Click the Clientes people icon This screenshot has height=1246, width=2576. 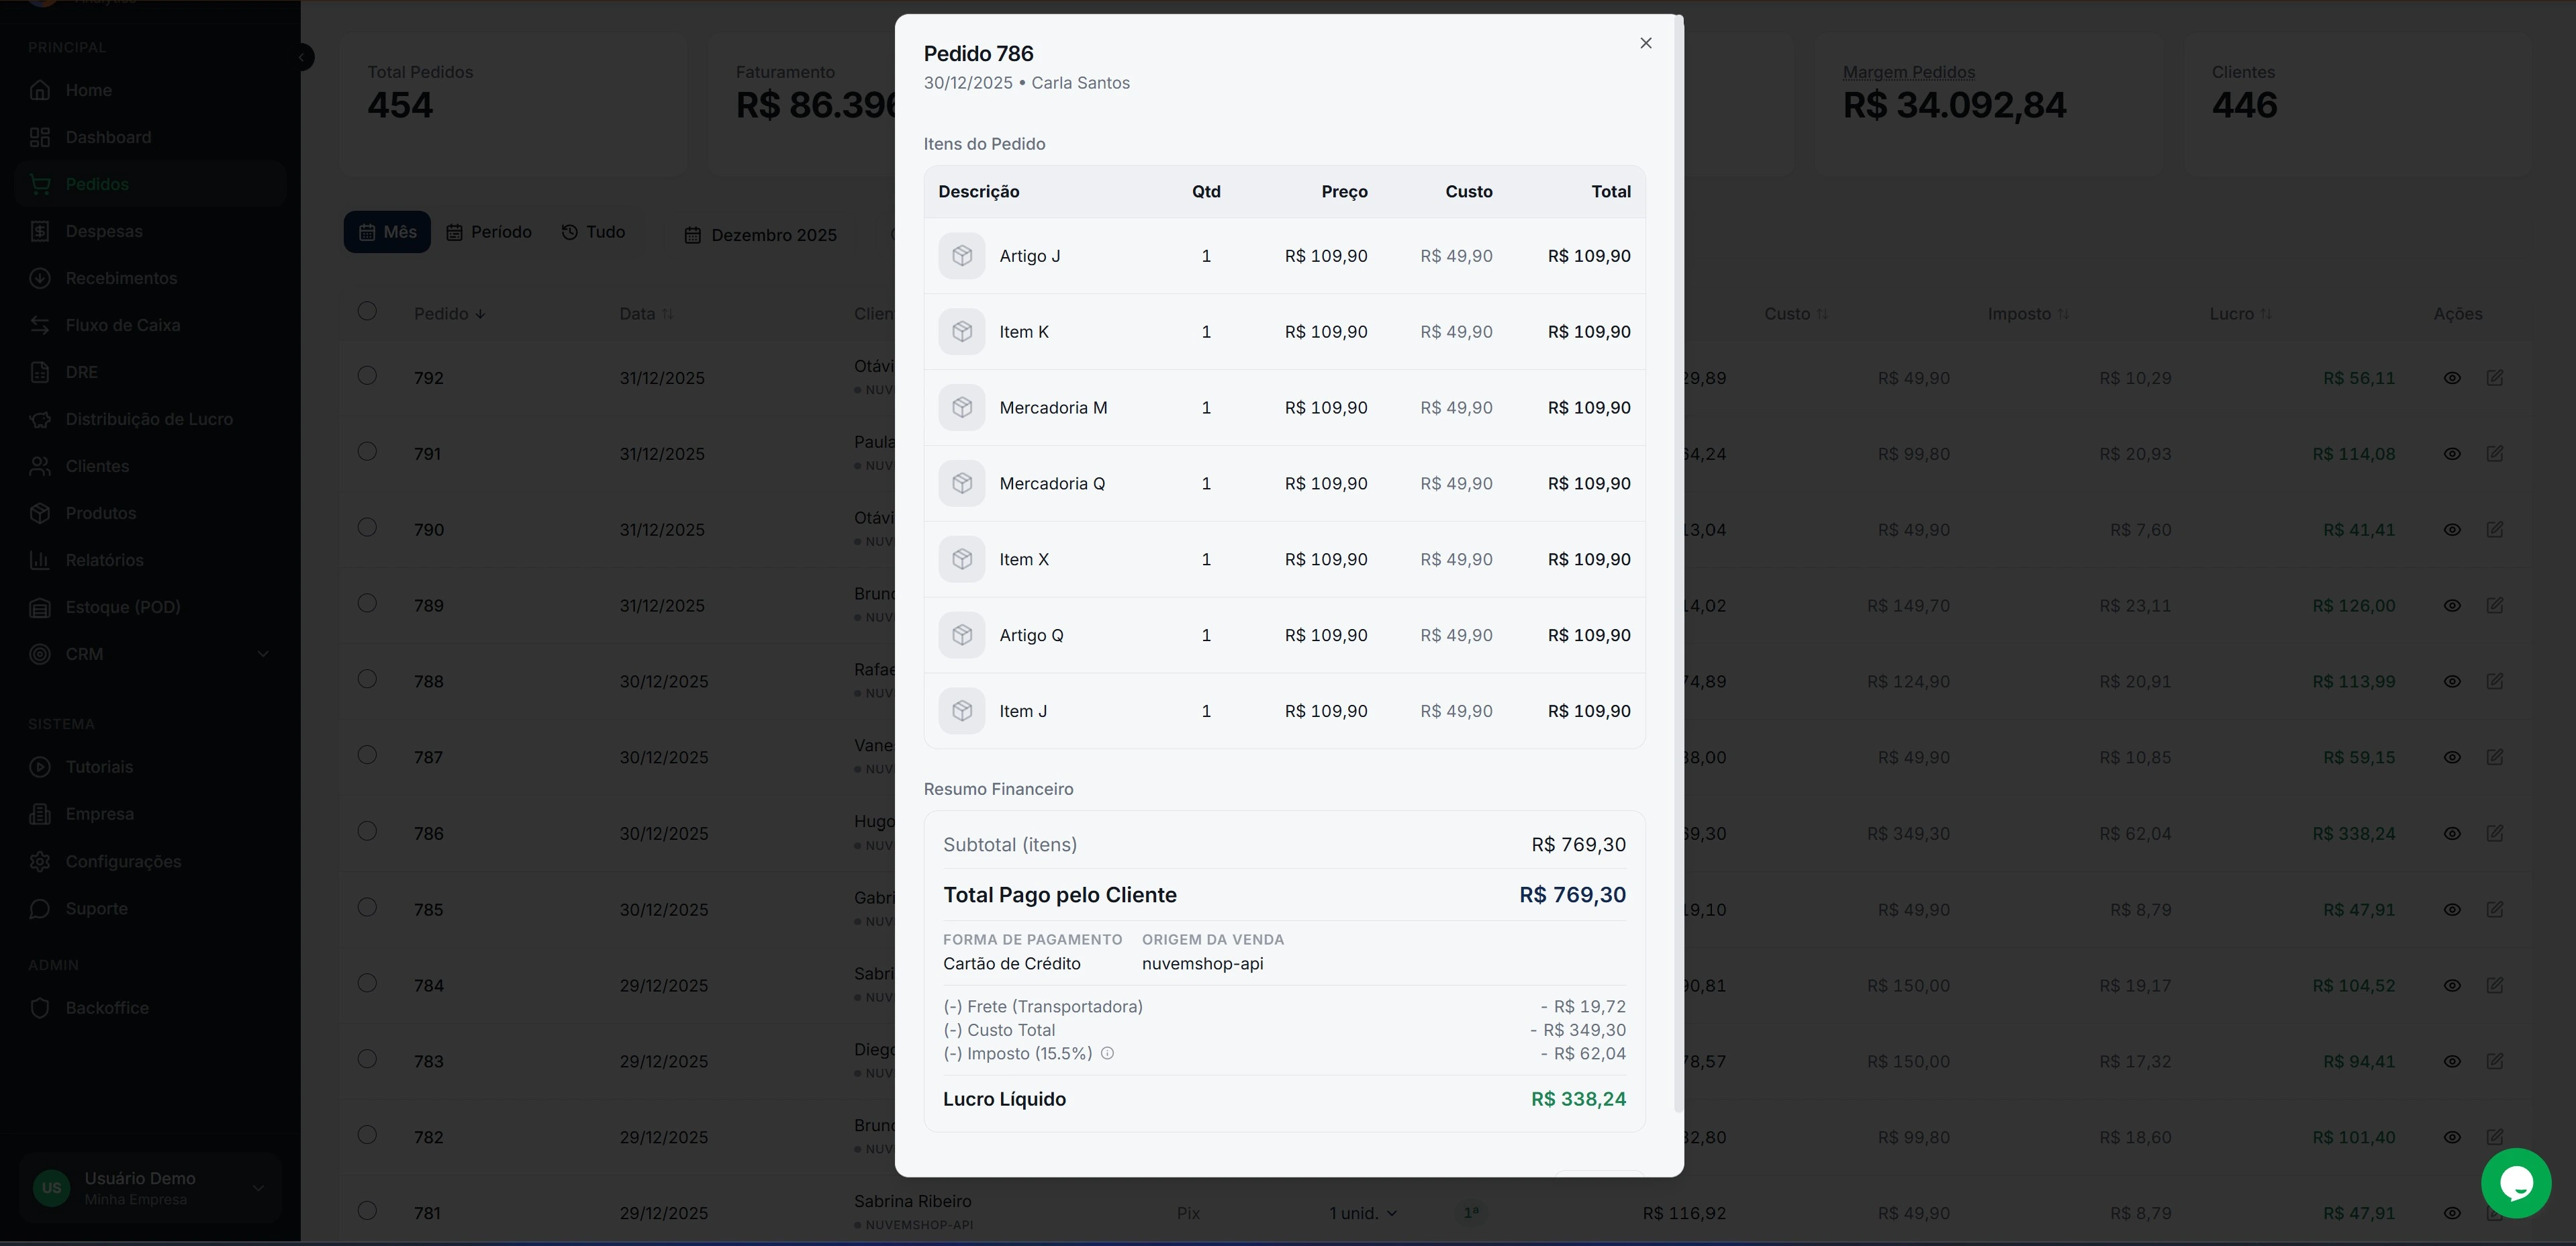click(40, 466)
